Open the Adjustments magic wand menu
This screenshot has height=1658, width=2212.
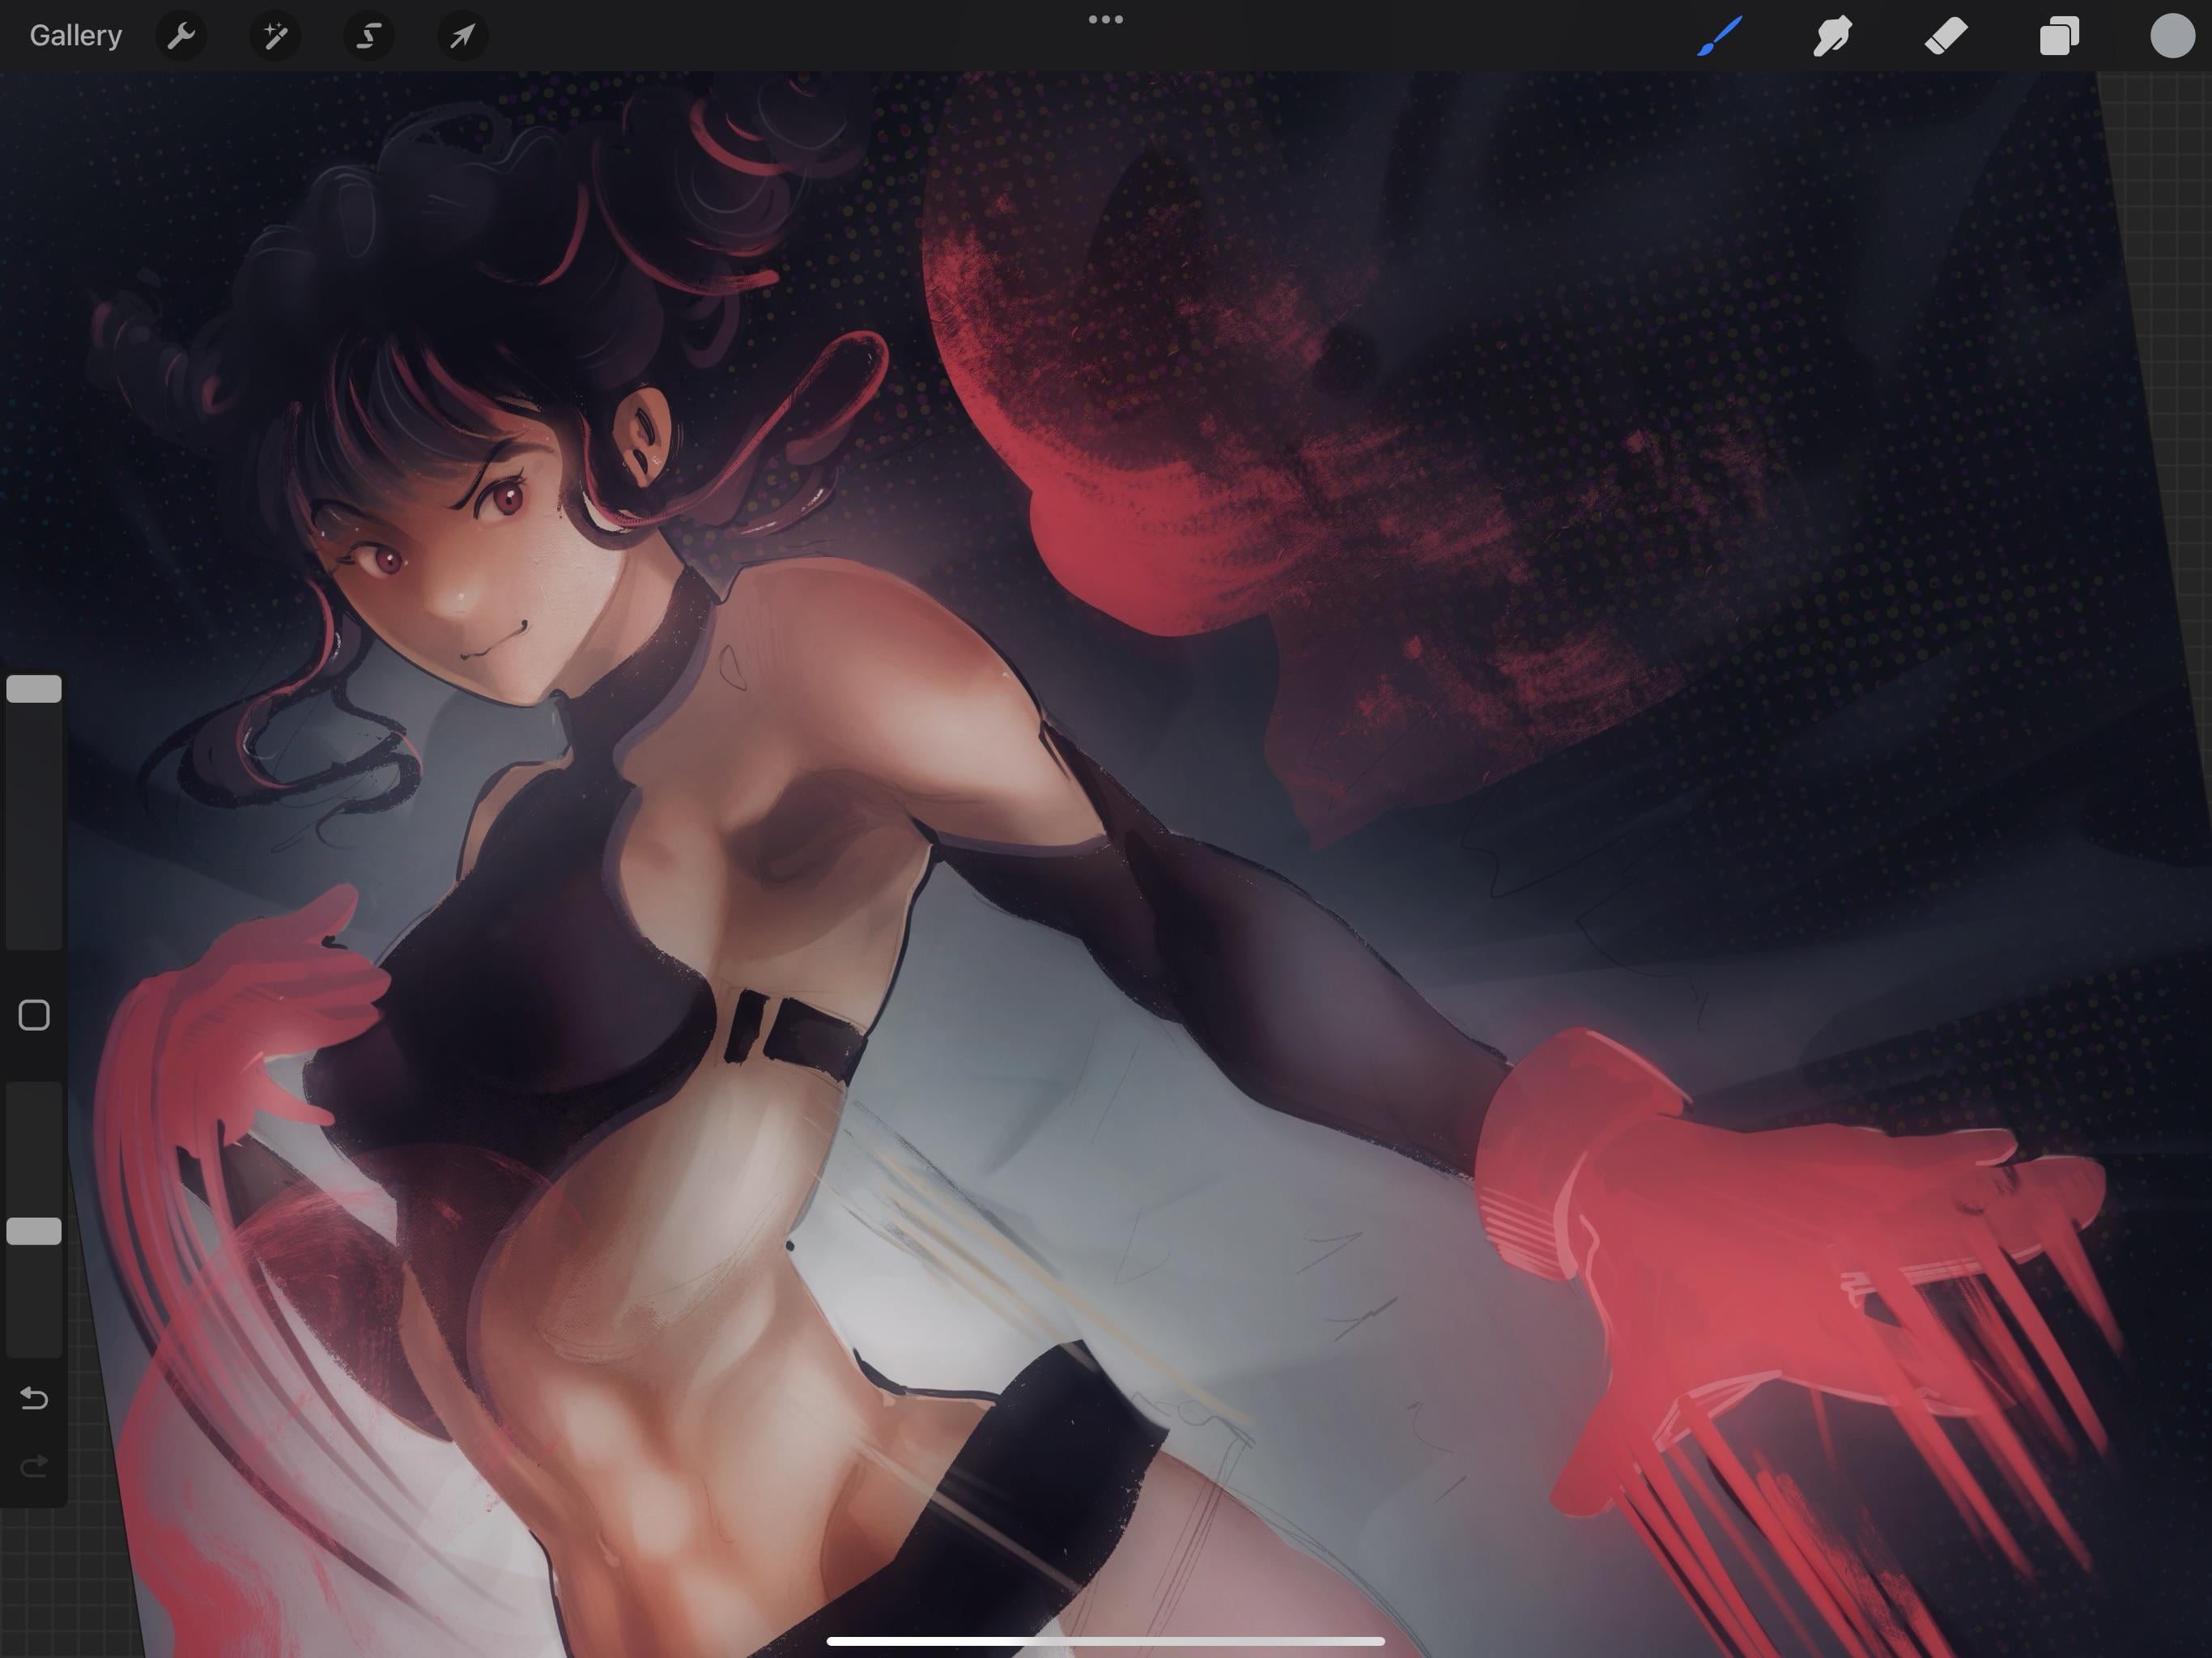pos(275,36)
